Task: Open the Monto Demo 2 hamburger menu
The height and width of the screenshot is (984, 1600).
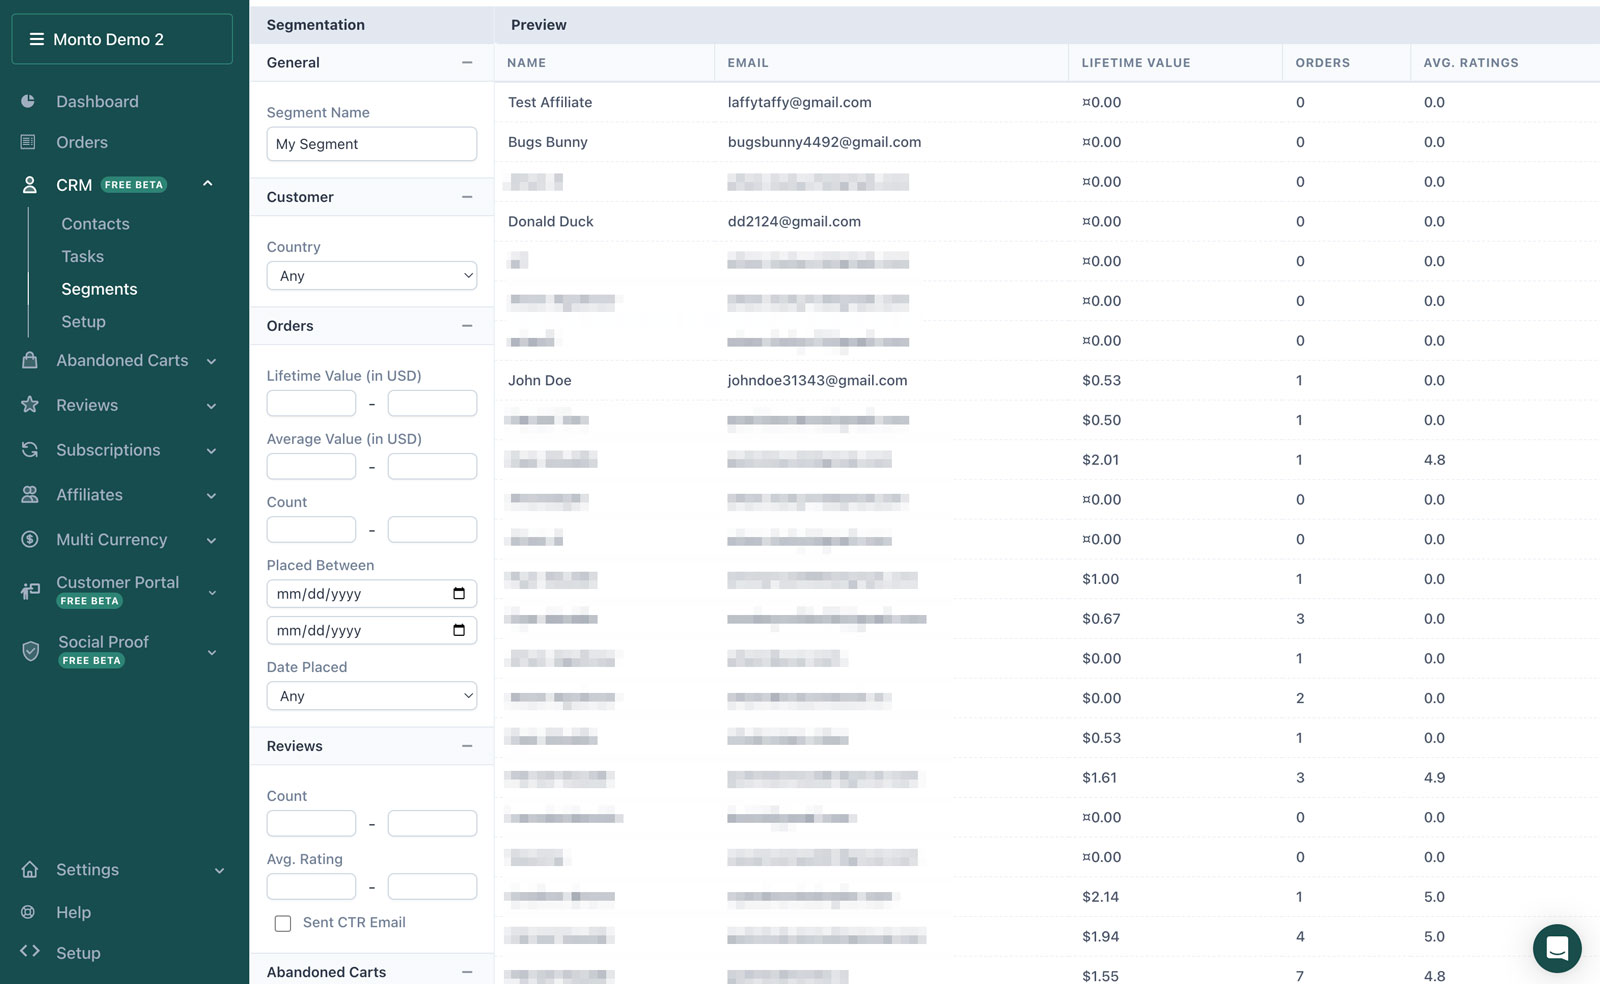Action: [37, 39]
